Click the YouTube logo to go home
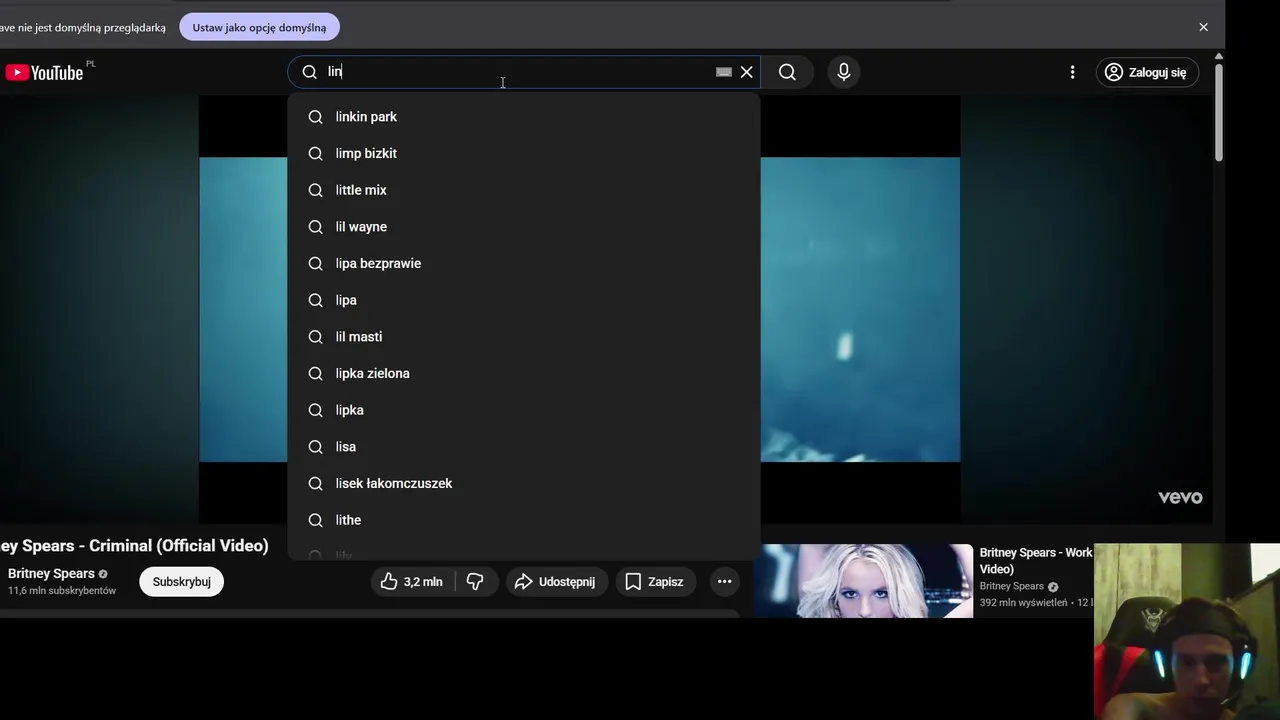Image resolution: width=1280 pixels, height=720 pixels. [x=44, y=72]
